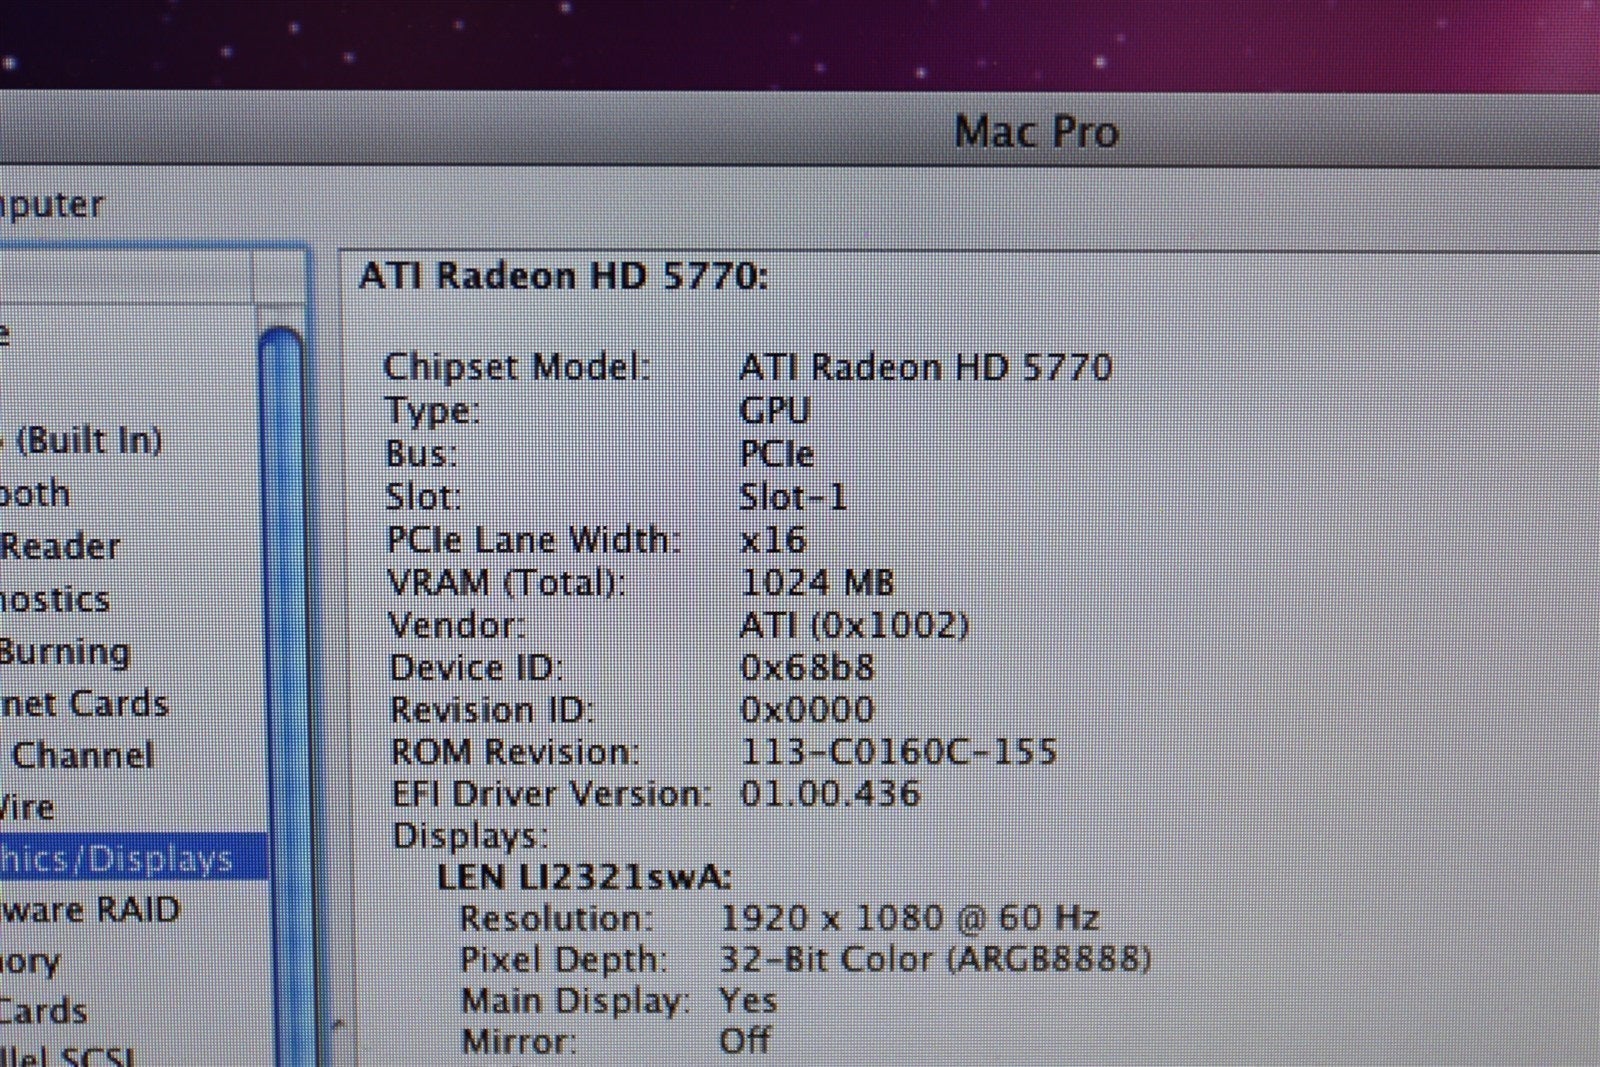Select the Diagnostics sidebar item
1600x1067 pixels.
55,599
